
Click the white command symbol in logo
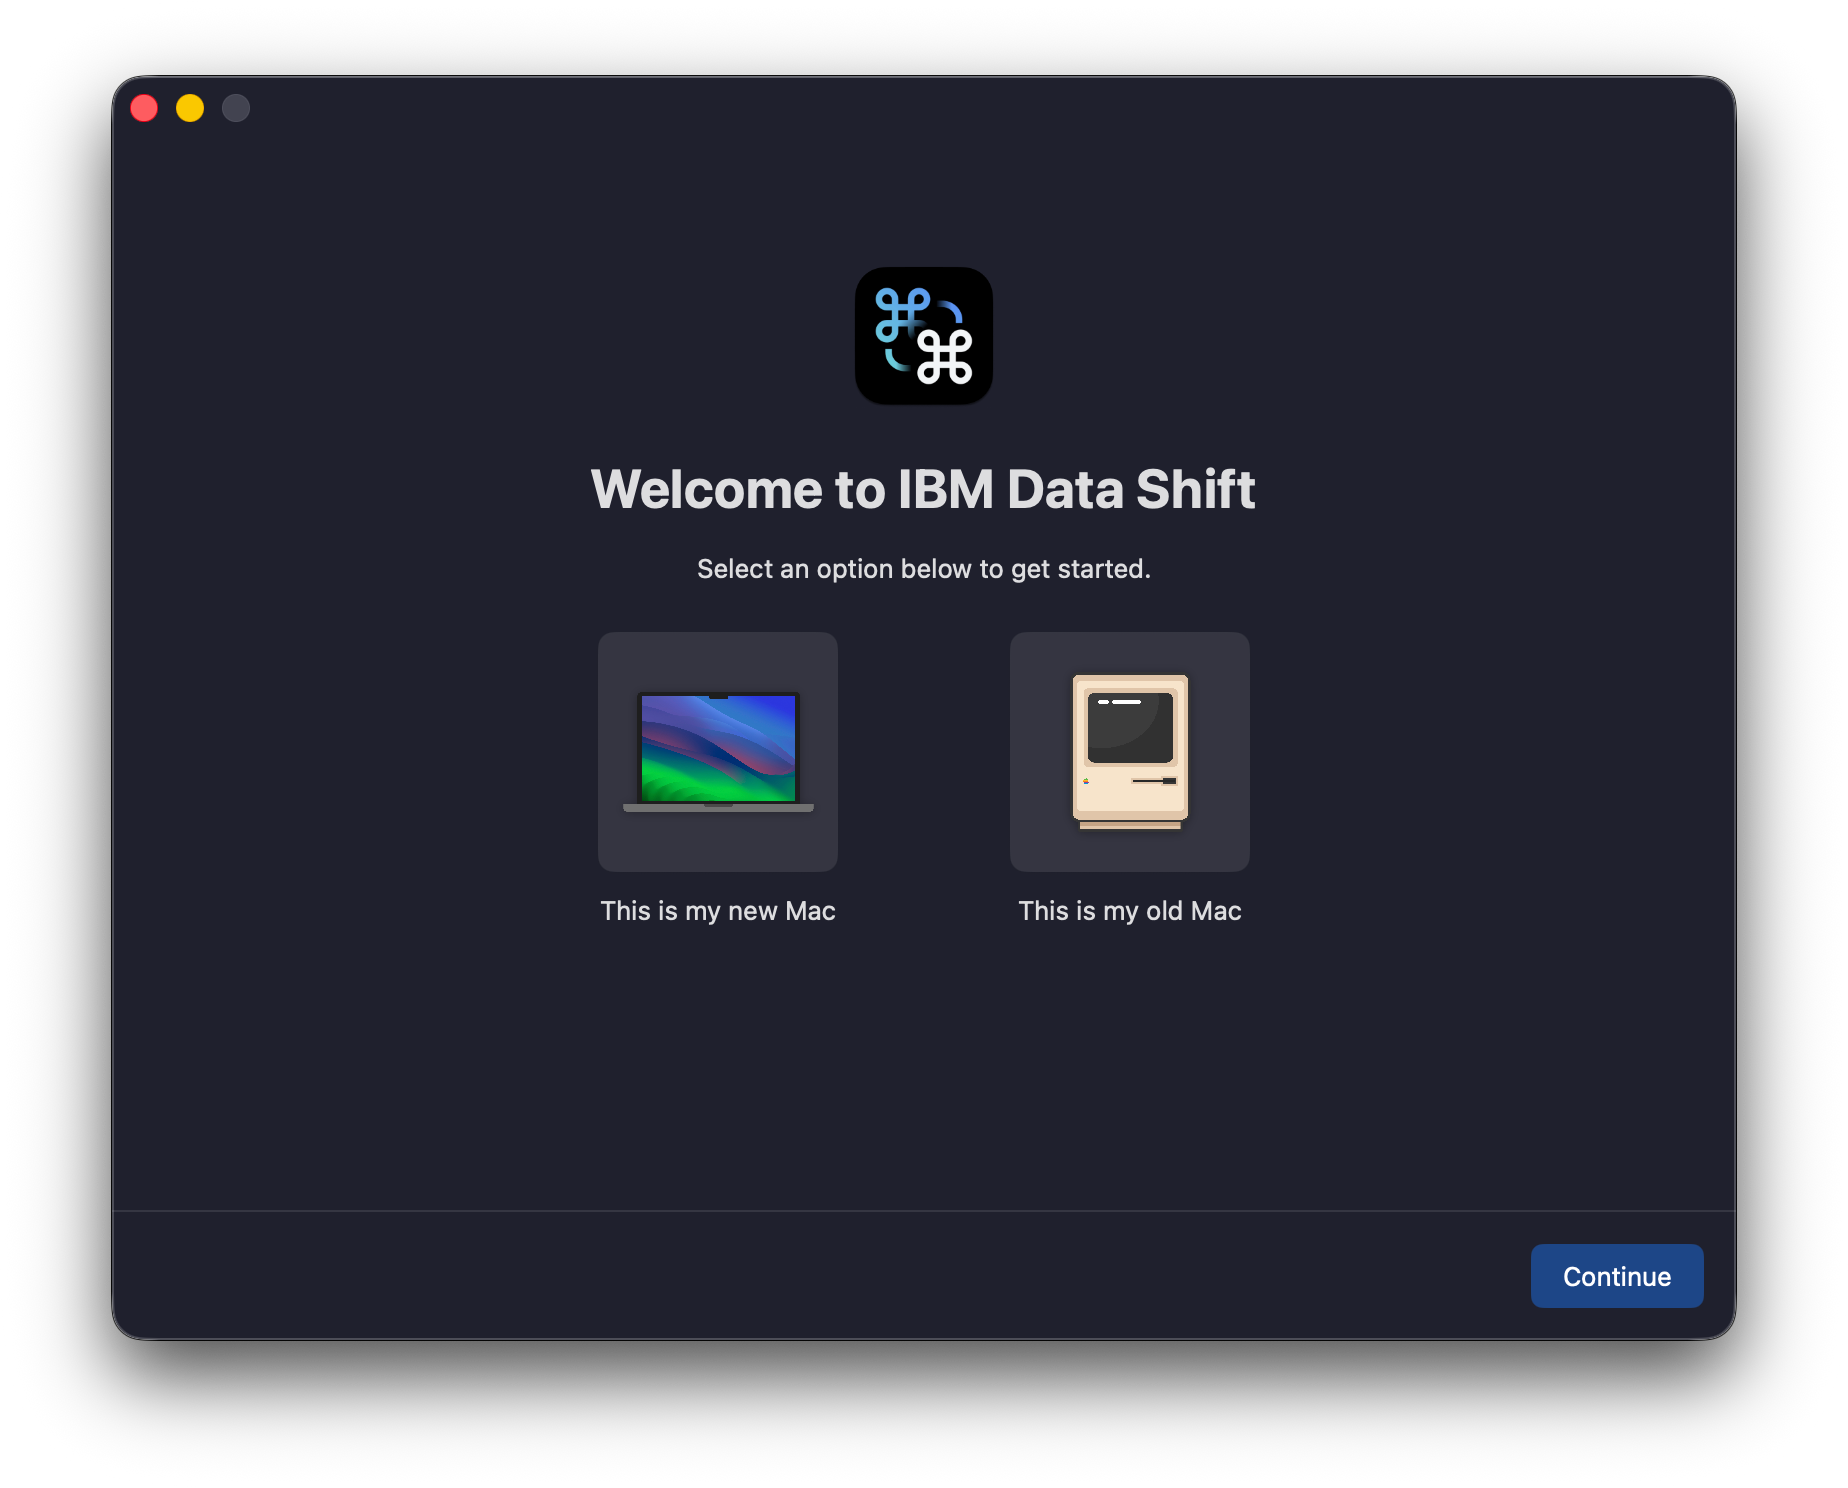pyautogui.click(x=945, y=357)
